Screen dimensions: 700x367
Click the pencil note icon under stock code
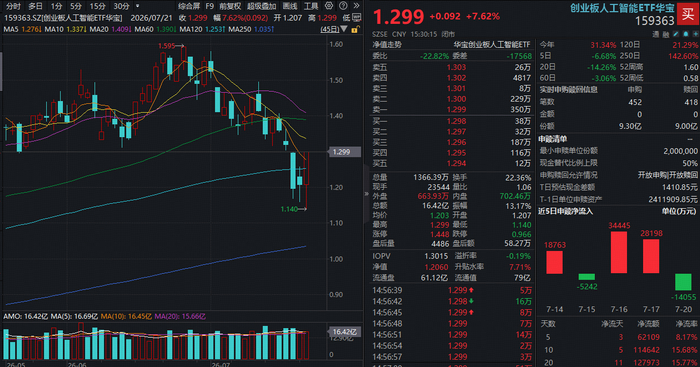676,34
